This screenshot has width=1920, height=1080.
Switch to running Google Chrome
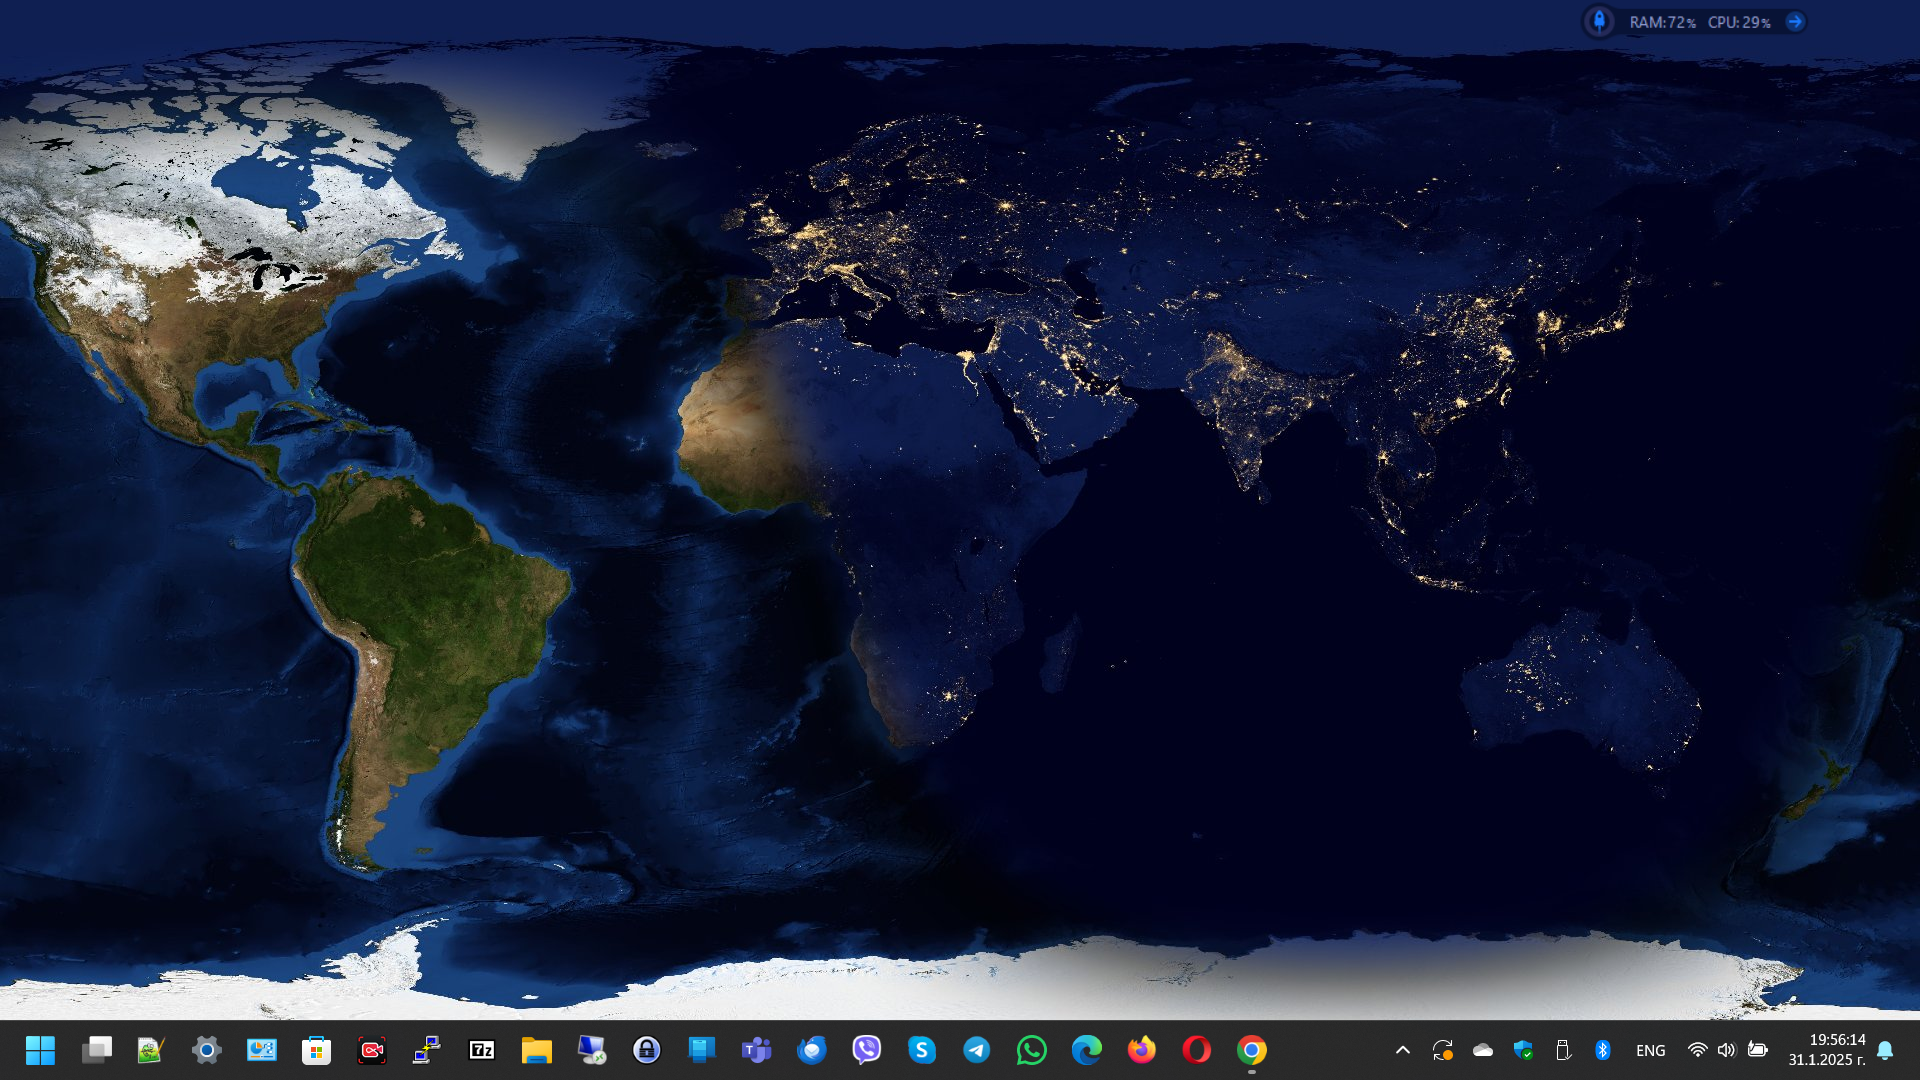(1252, 1050)
